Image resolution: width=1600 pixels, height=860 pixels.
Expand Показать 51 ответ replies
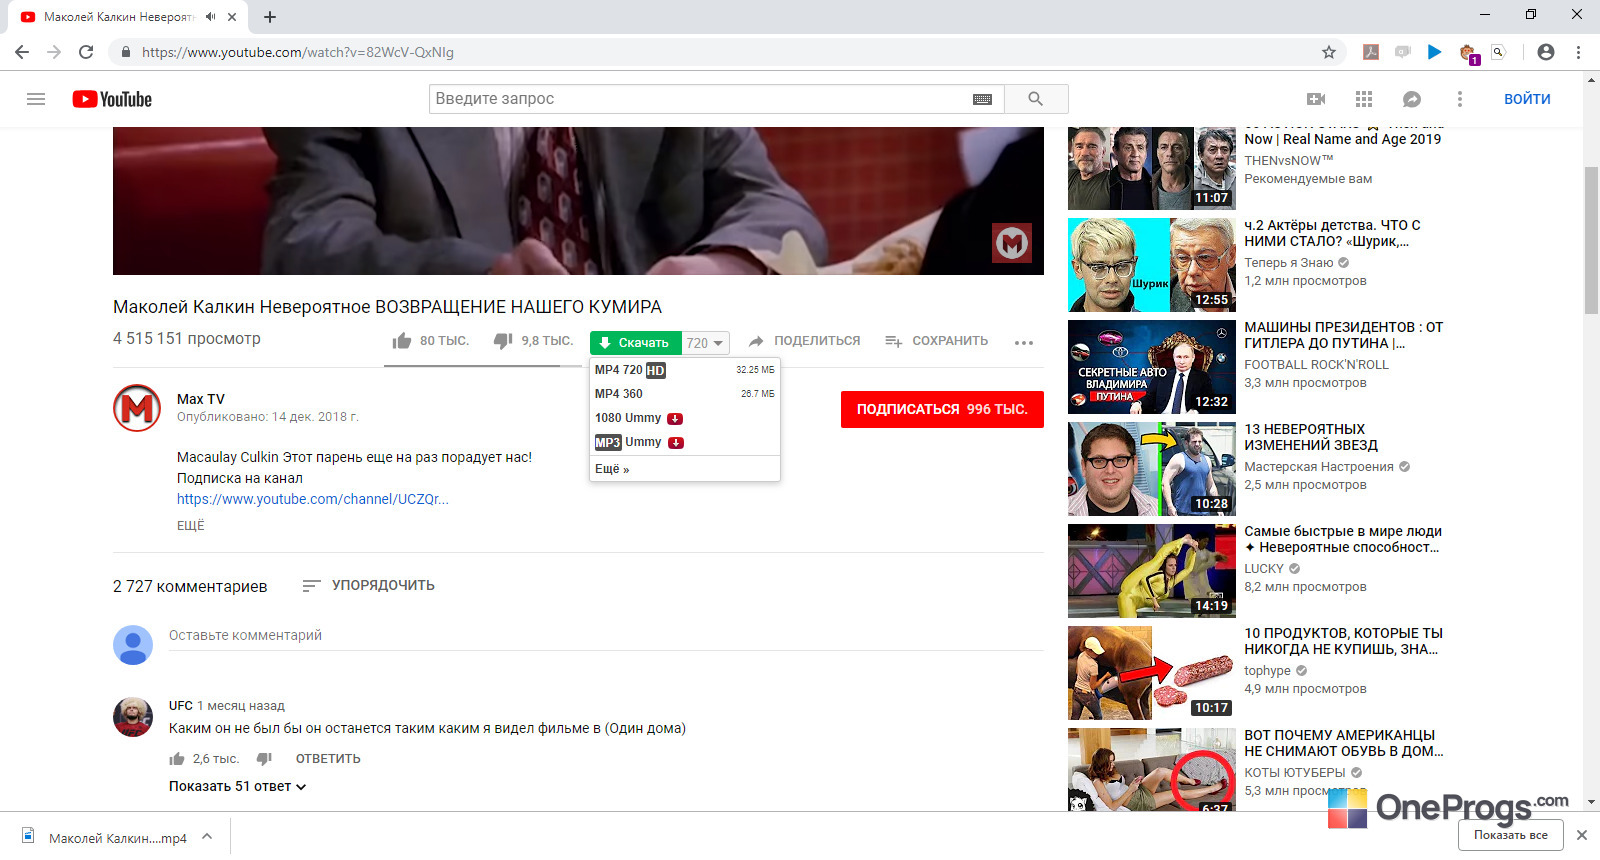tap(237, 786)
